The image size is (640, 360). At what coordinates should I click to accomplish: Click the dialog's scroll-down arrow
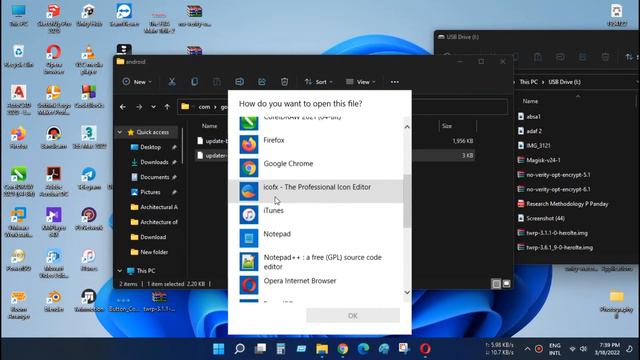[407, 292]
